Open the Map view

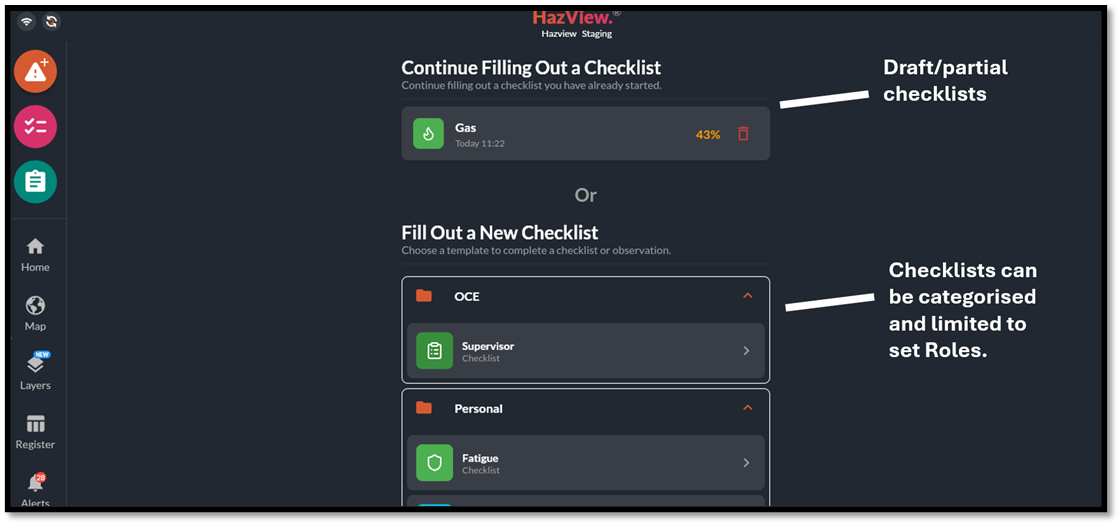coord(35,313)
